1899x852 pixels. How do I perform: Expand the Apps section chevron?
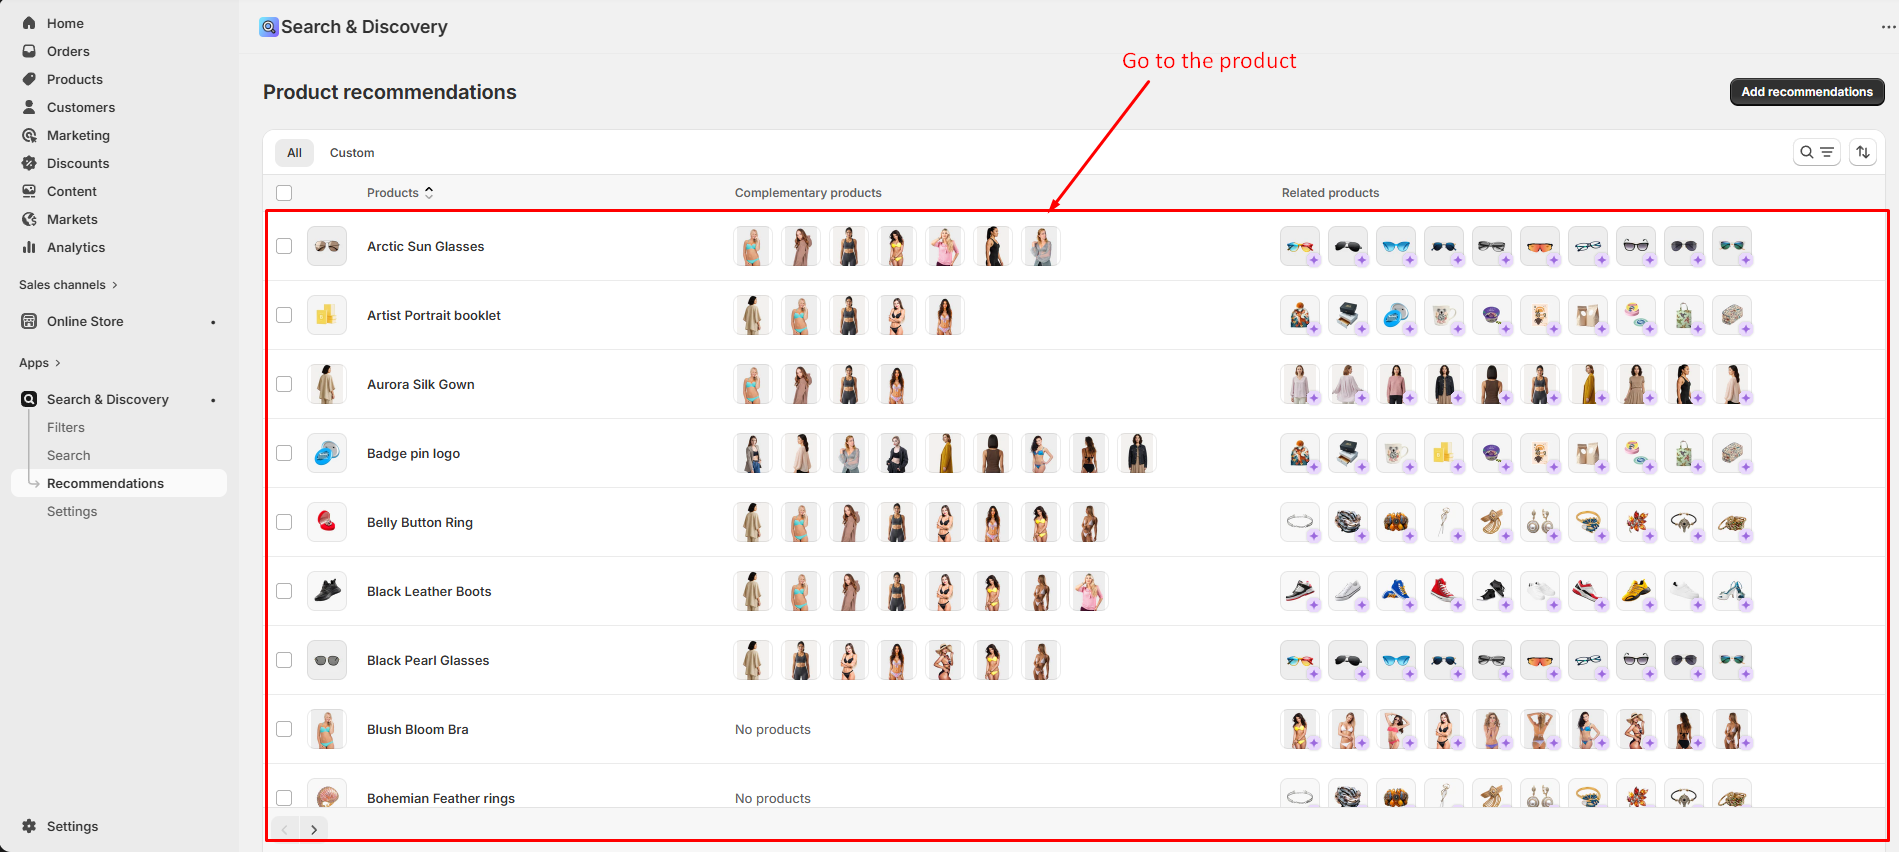tap(57, 363)
